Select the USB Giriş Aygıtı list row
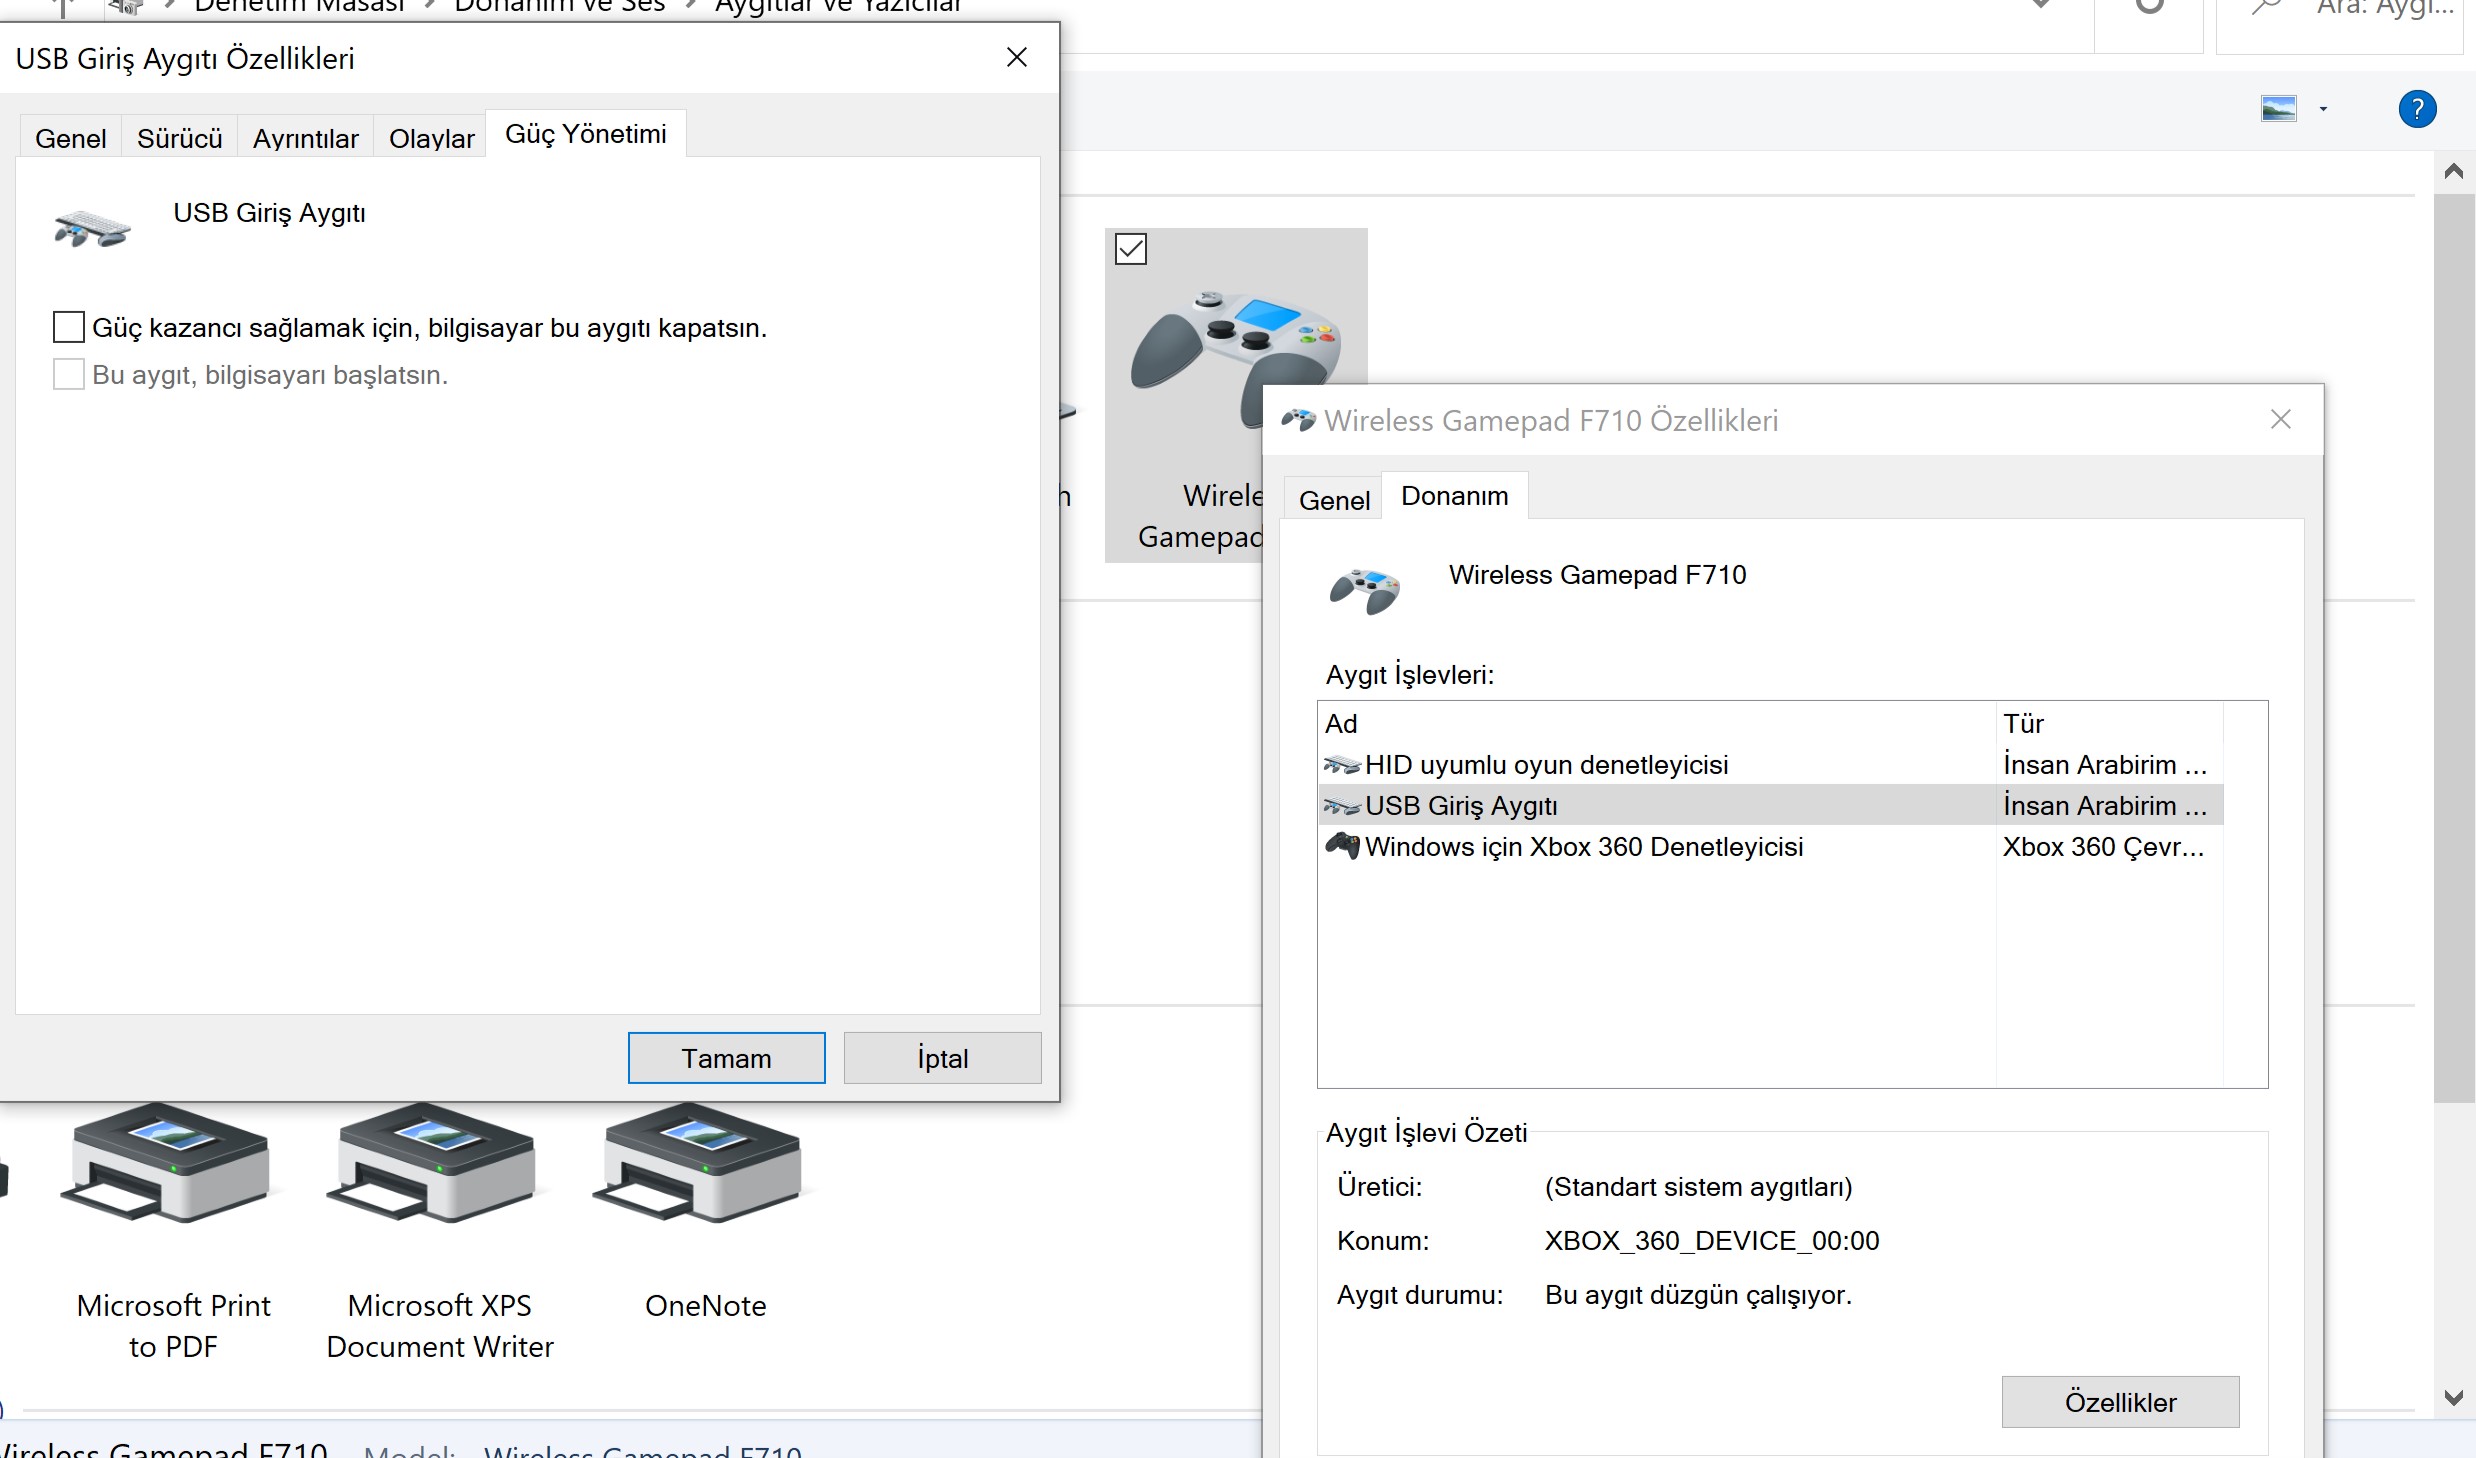Viewport: 2476px width, 1458px height. [x=1770, y=806]
